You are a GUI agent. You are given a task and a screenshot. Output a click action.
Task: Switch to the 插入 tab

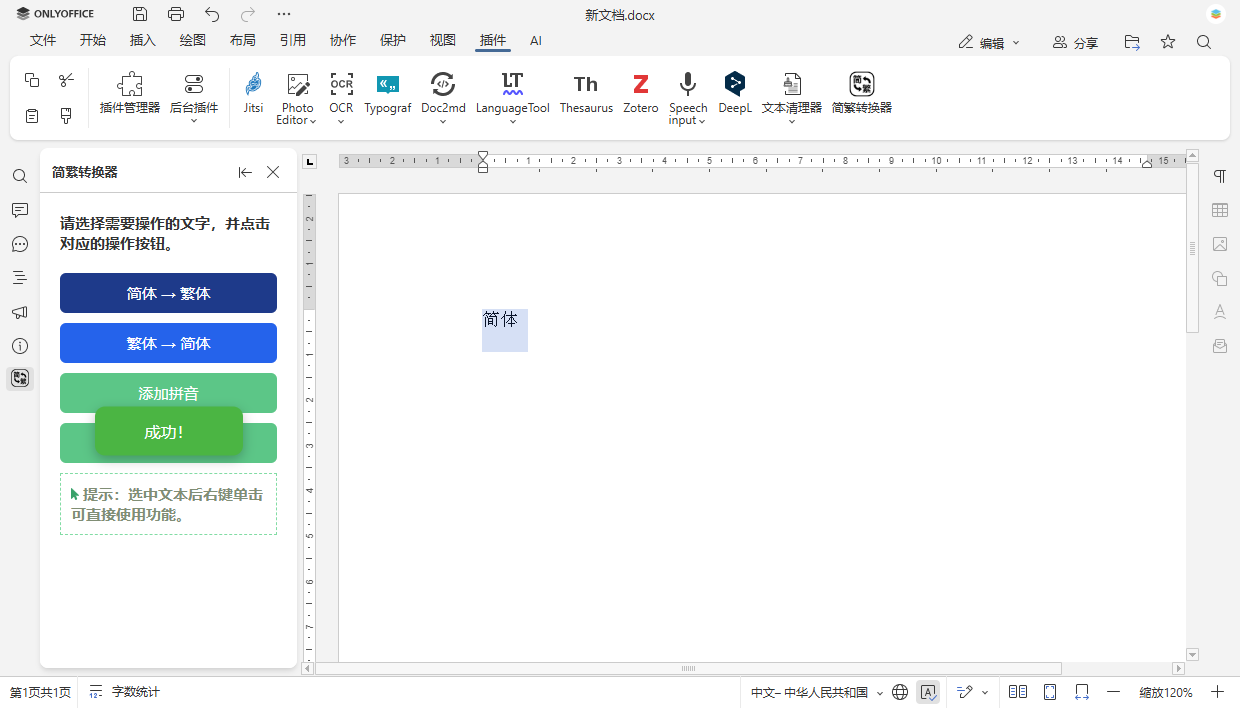click(x=143, y=41)
